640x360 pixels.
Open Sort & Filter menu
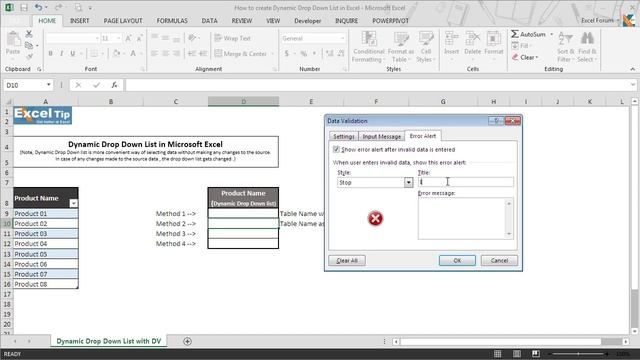pyautogui.click(x=566, y=47)
